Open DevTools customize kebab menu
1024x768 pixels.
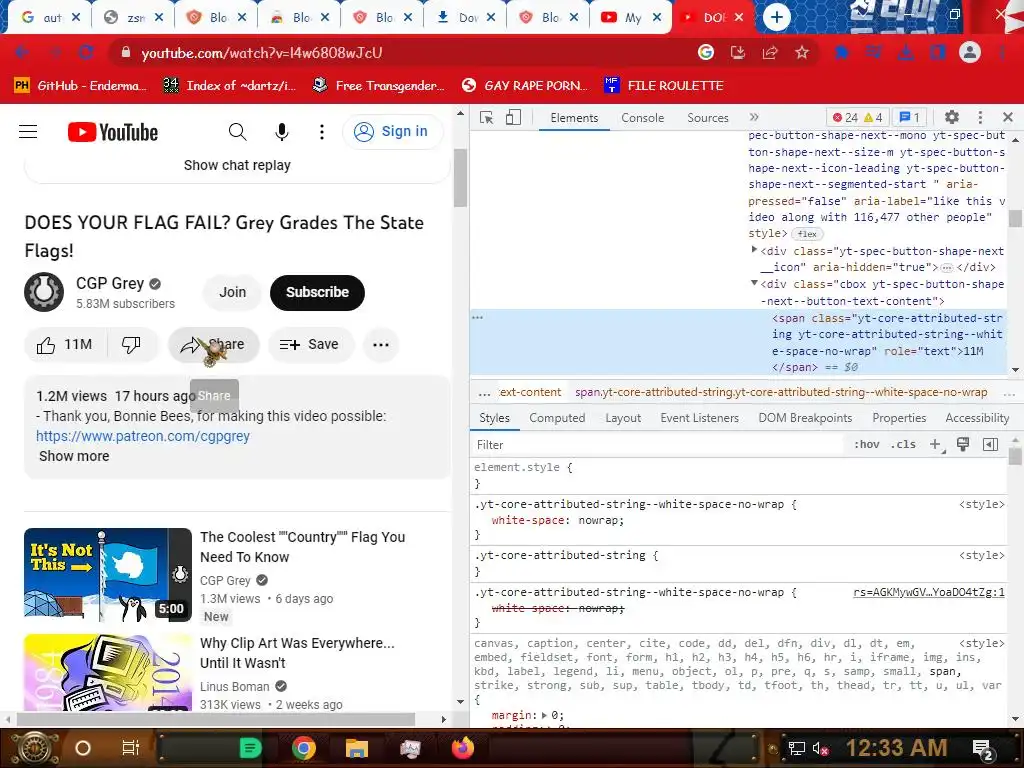[x=980, y=117]
